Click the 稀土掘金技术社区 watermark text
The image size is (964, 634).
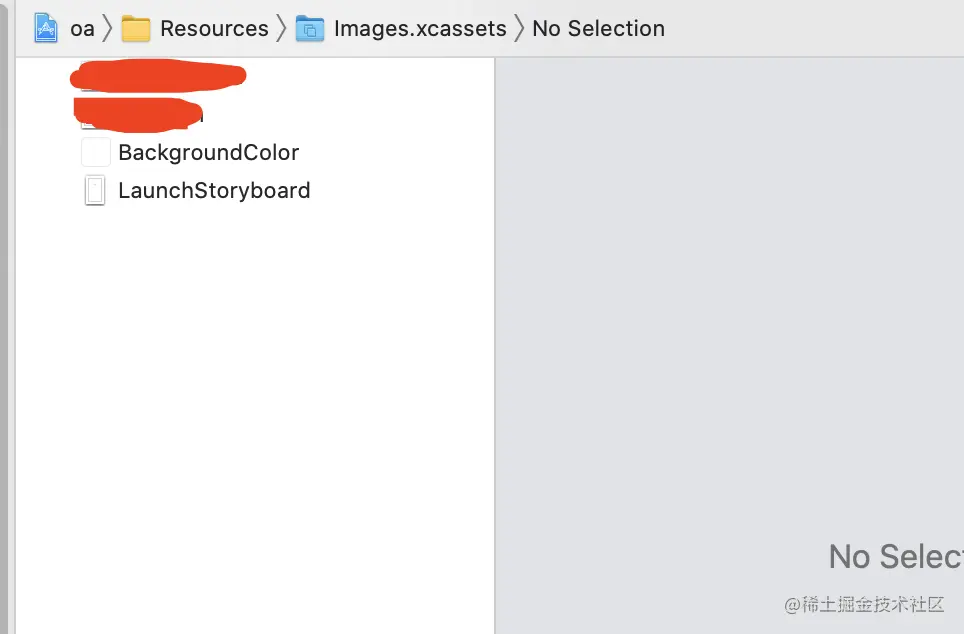pyautogui.click(x=864, y=605)
